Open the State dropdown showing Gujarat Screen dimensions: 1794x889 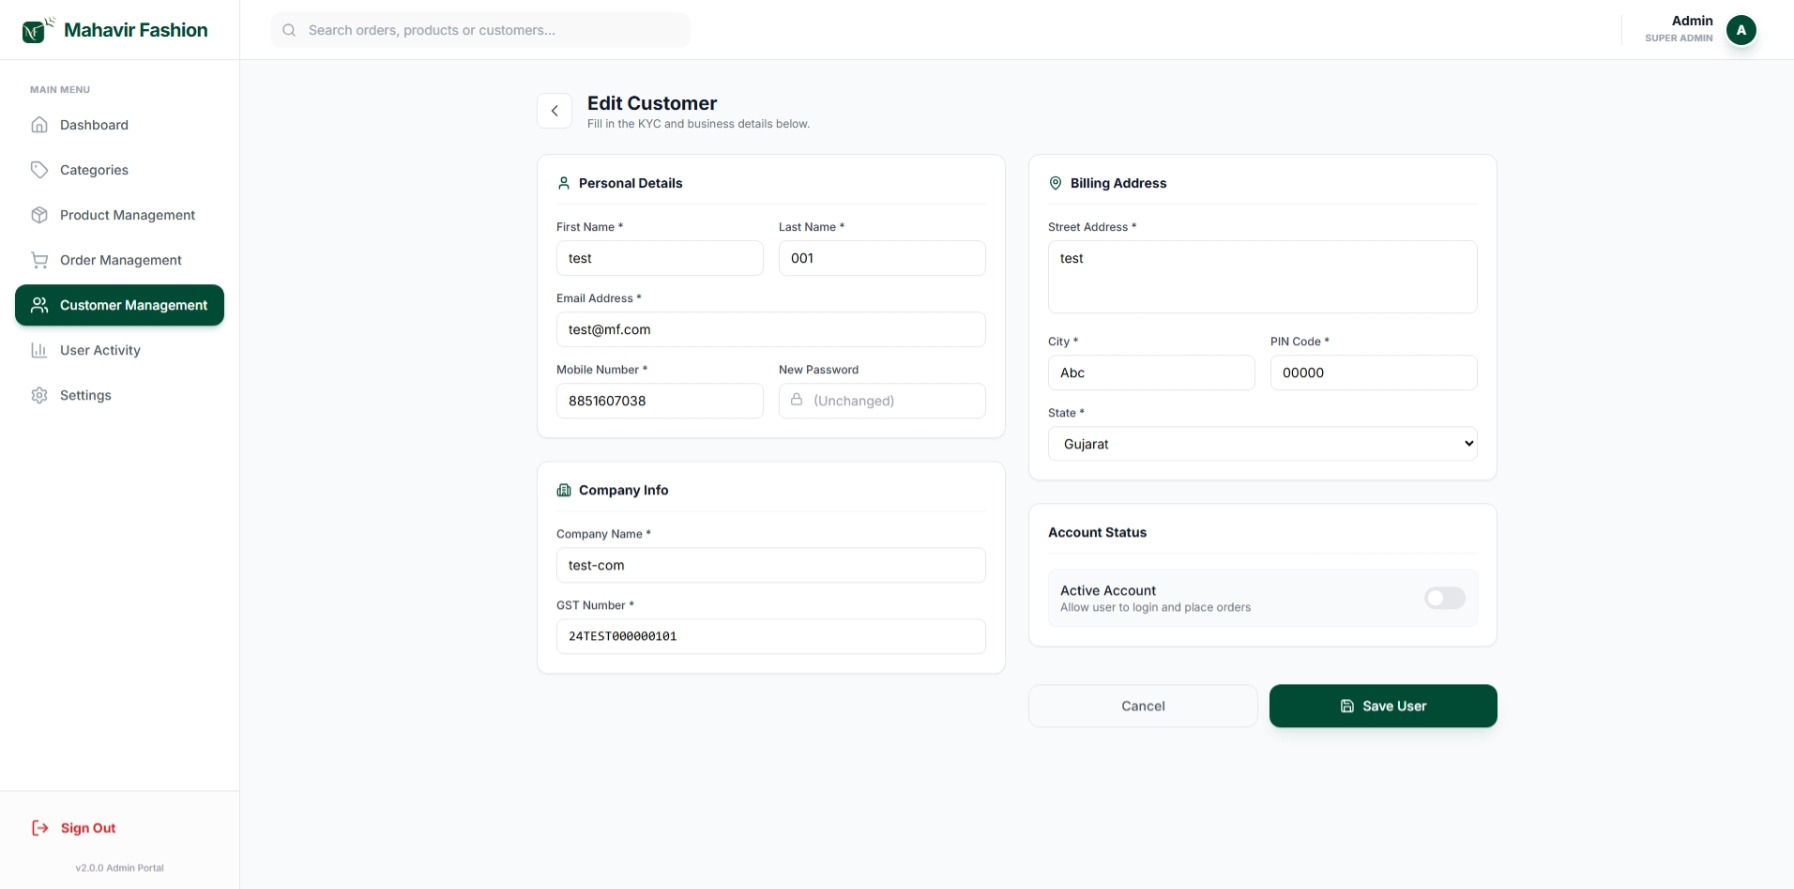(x=1261, y=444)
